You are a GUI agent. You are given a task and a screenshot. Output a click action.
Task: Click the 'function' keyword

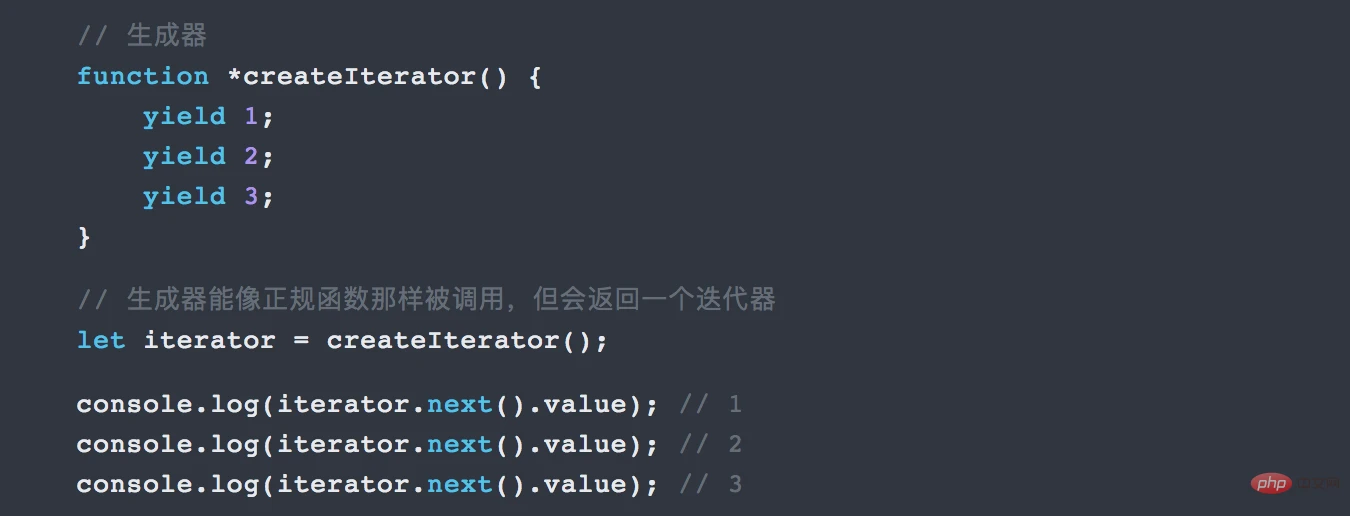pos(143,76)
